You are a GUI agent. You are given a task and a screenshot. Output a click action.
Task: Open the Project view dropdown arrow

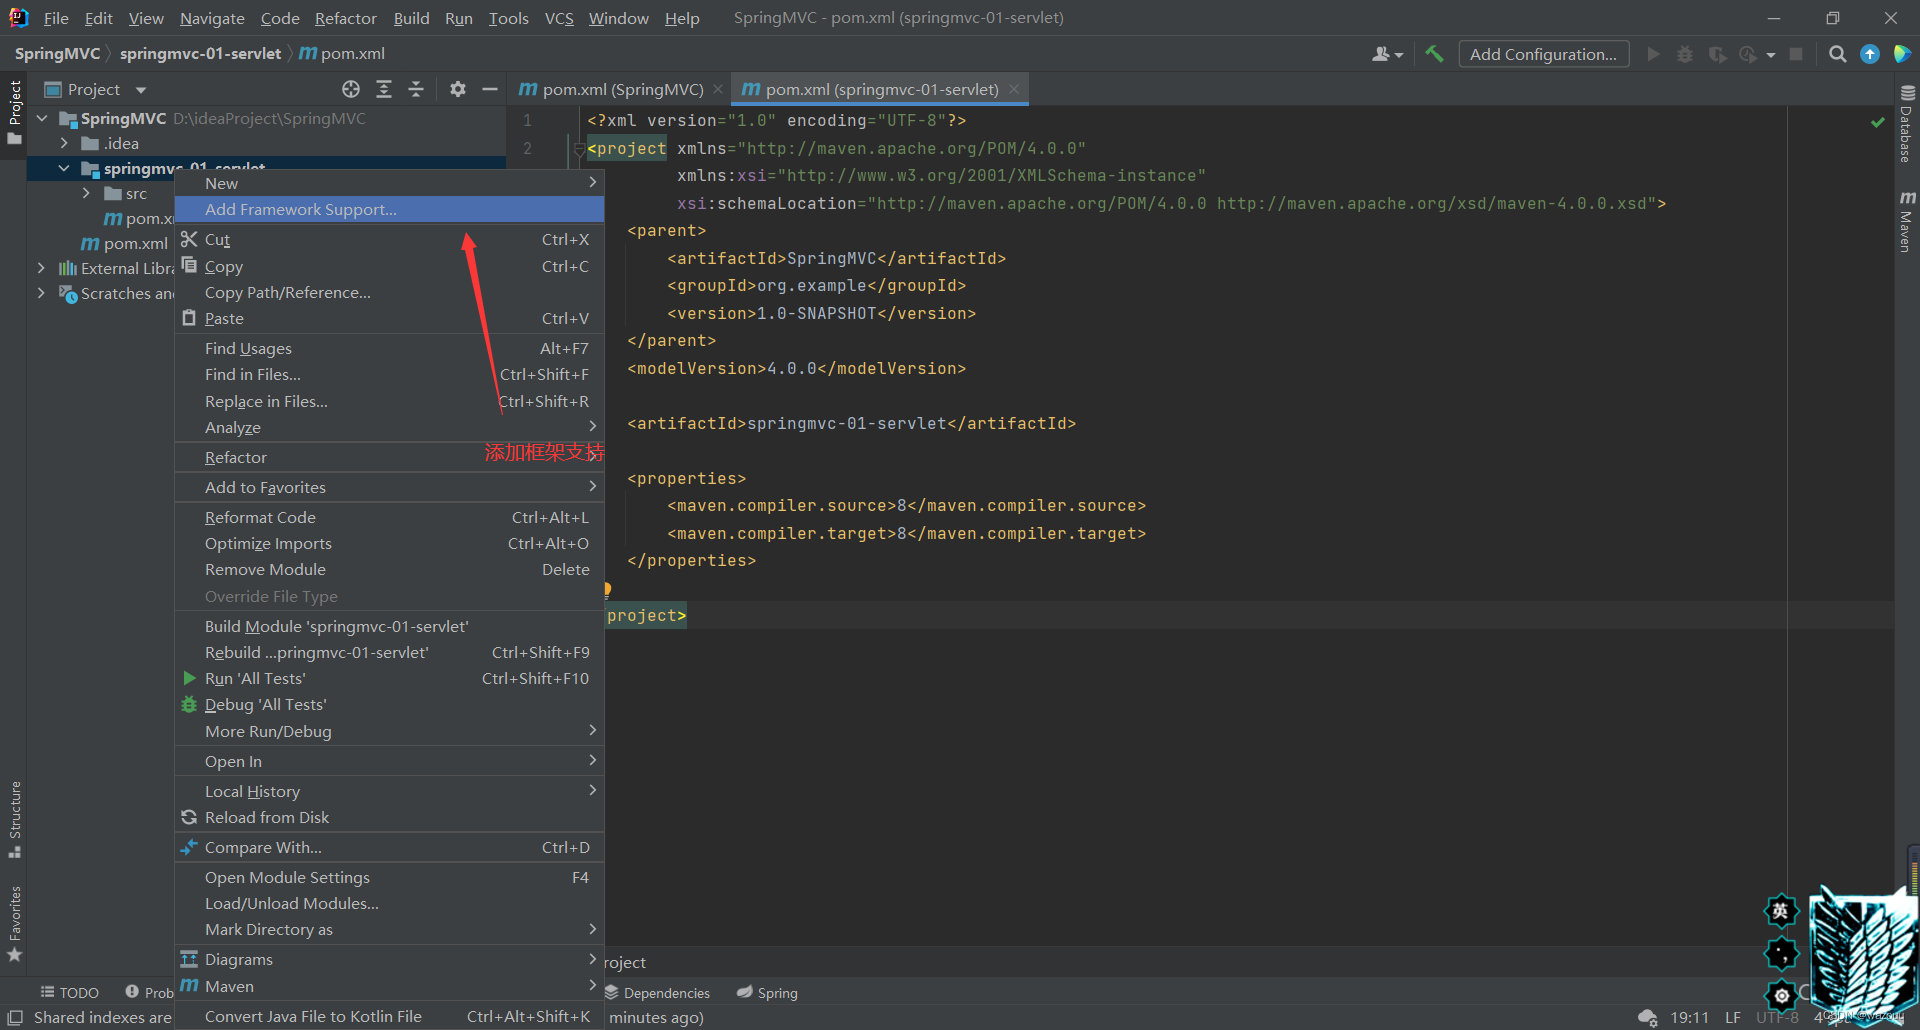[140, 90]
